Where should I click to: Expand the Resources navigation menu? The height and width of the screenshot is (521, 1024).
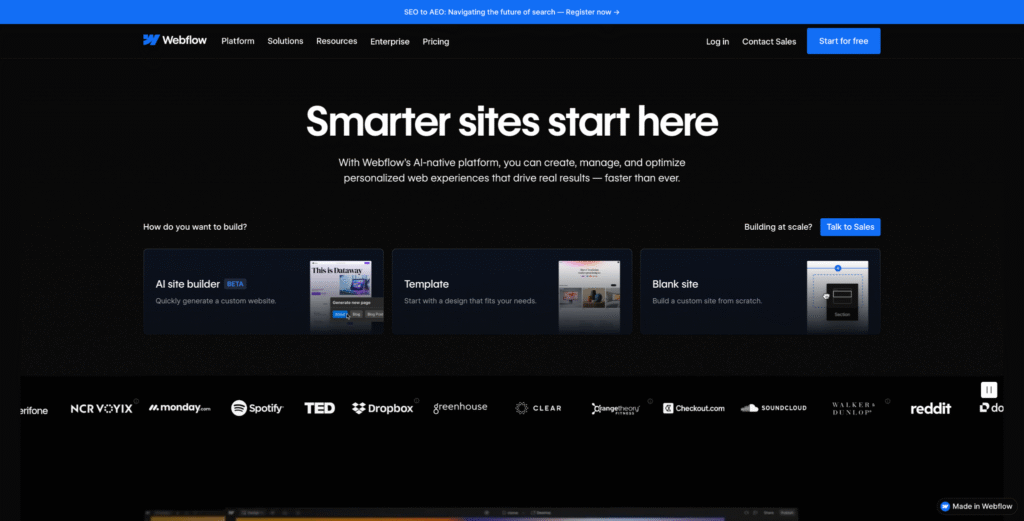(x=336, y=41)
